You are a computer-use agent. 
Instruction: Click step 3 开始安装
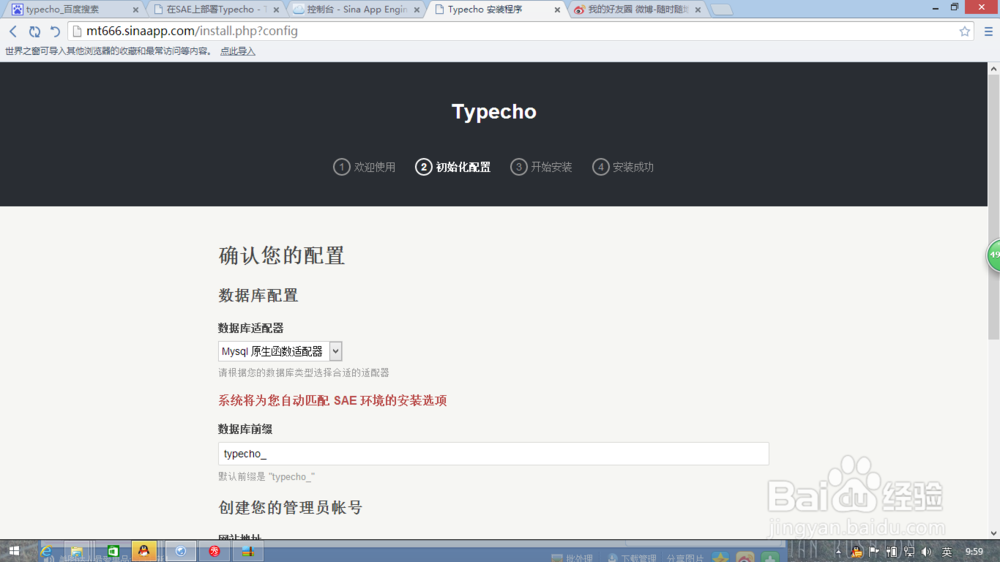[x=541, y=167]
